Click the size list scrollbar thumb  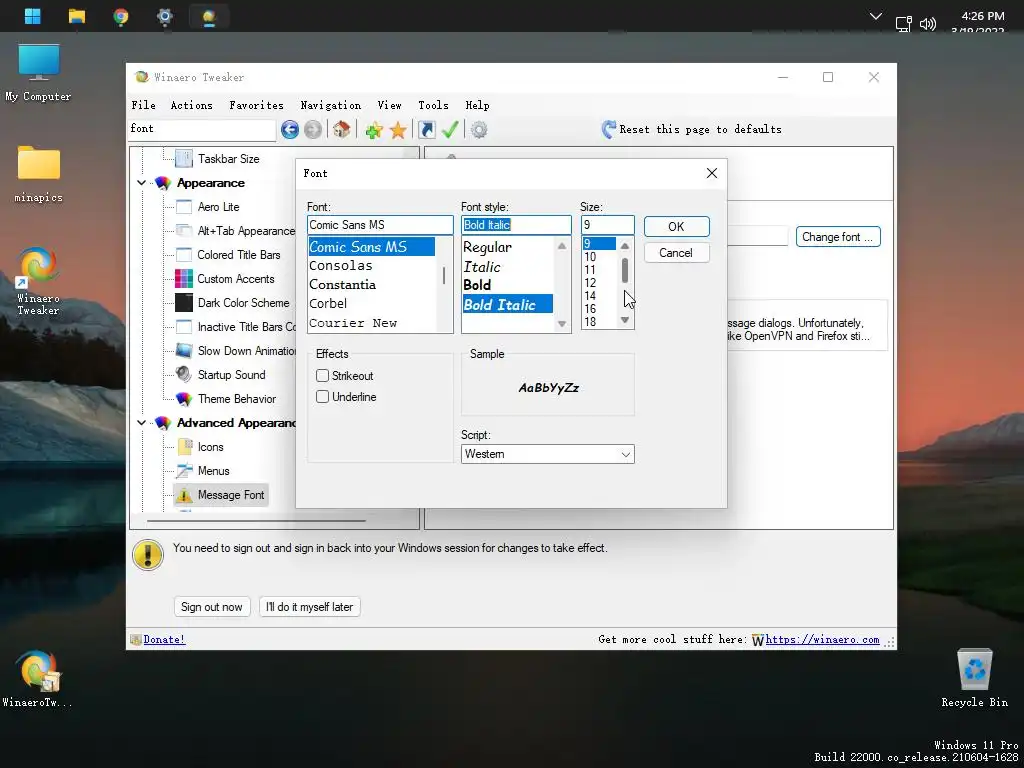click(625, 270)
